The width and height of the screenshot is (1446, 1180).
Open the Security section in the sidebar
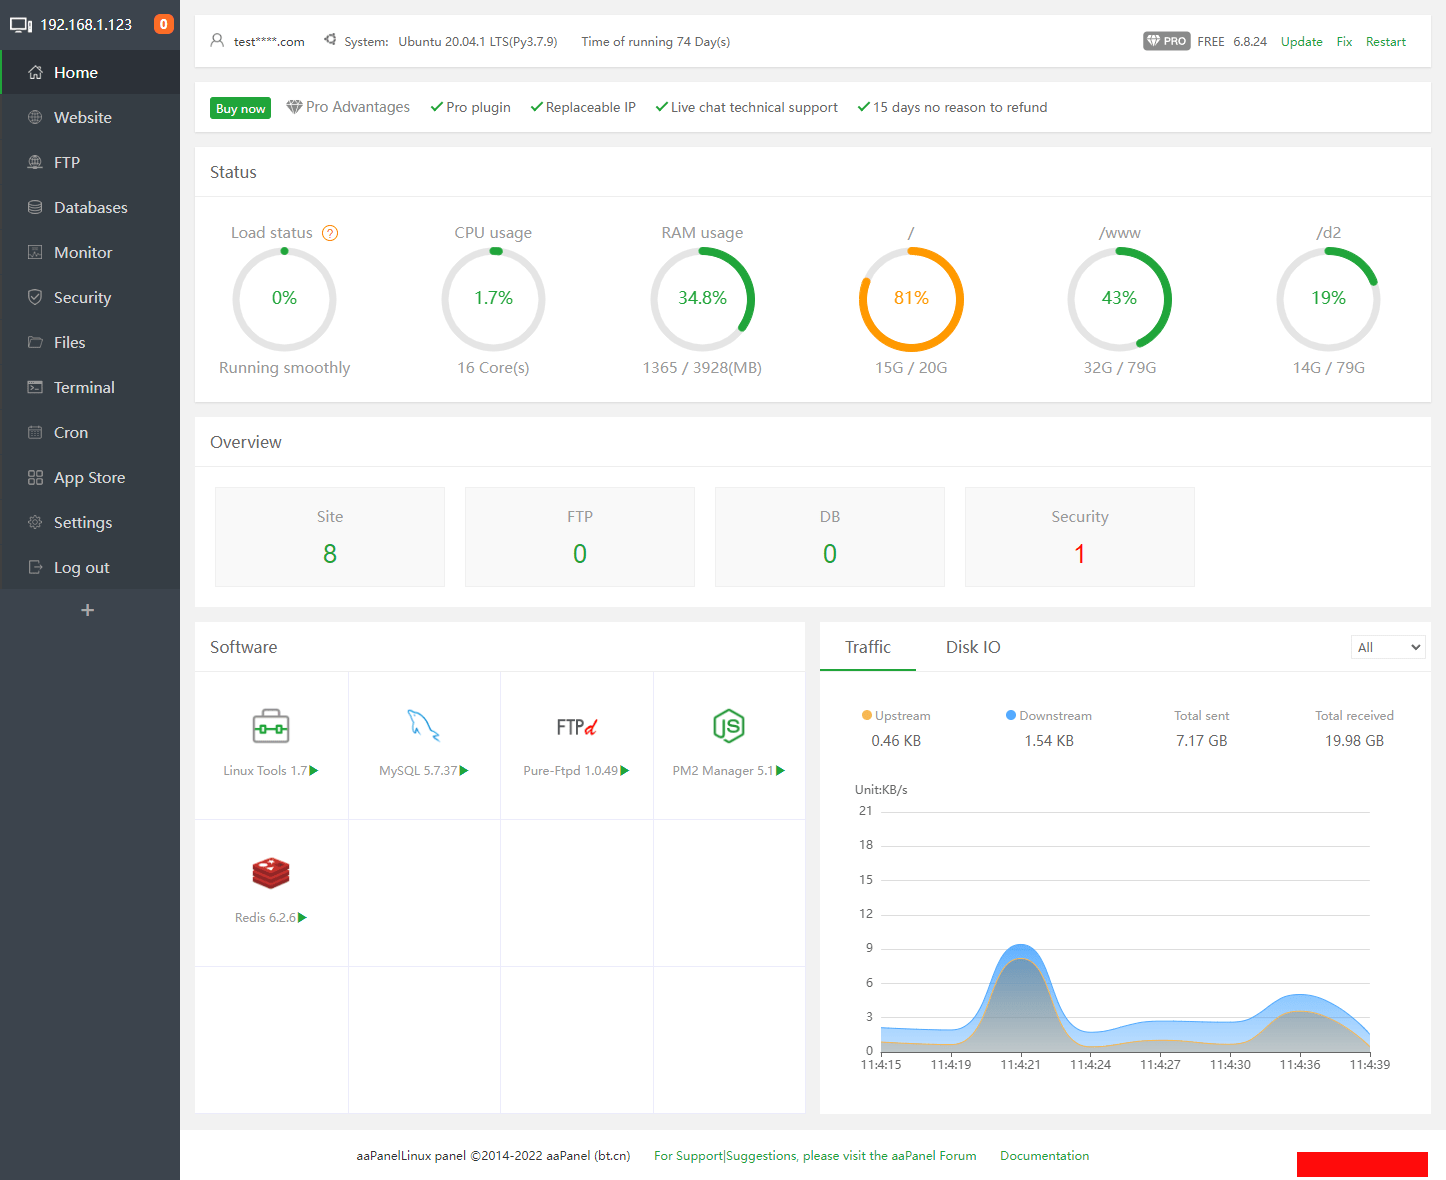(x=82, y=297)
